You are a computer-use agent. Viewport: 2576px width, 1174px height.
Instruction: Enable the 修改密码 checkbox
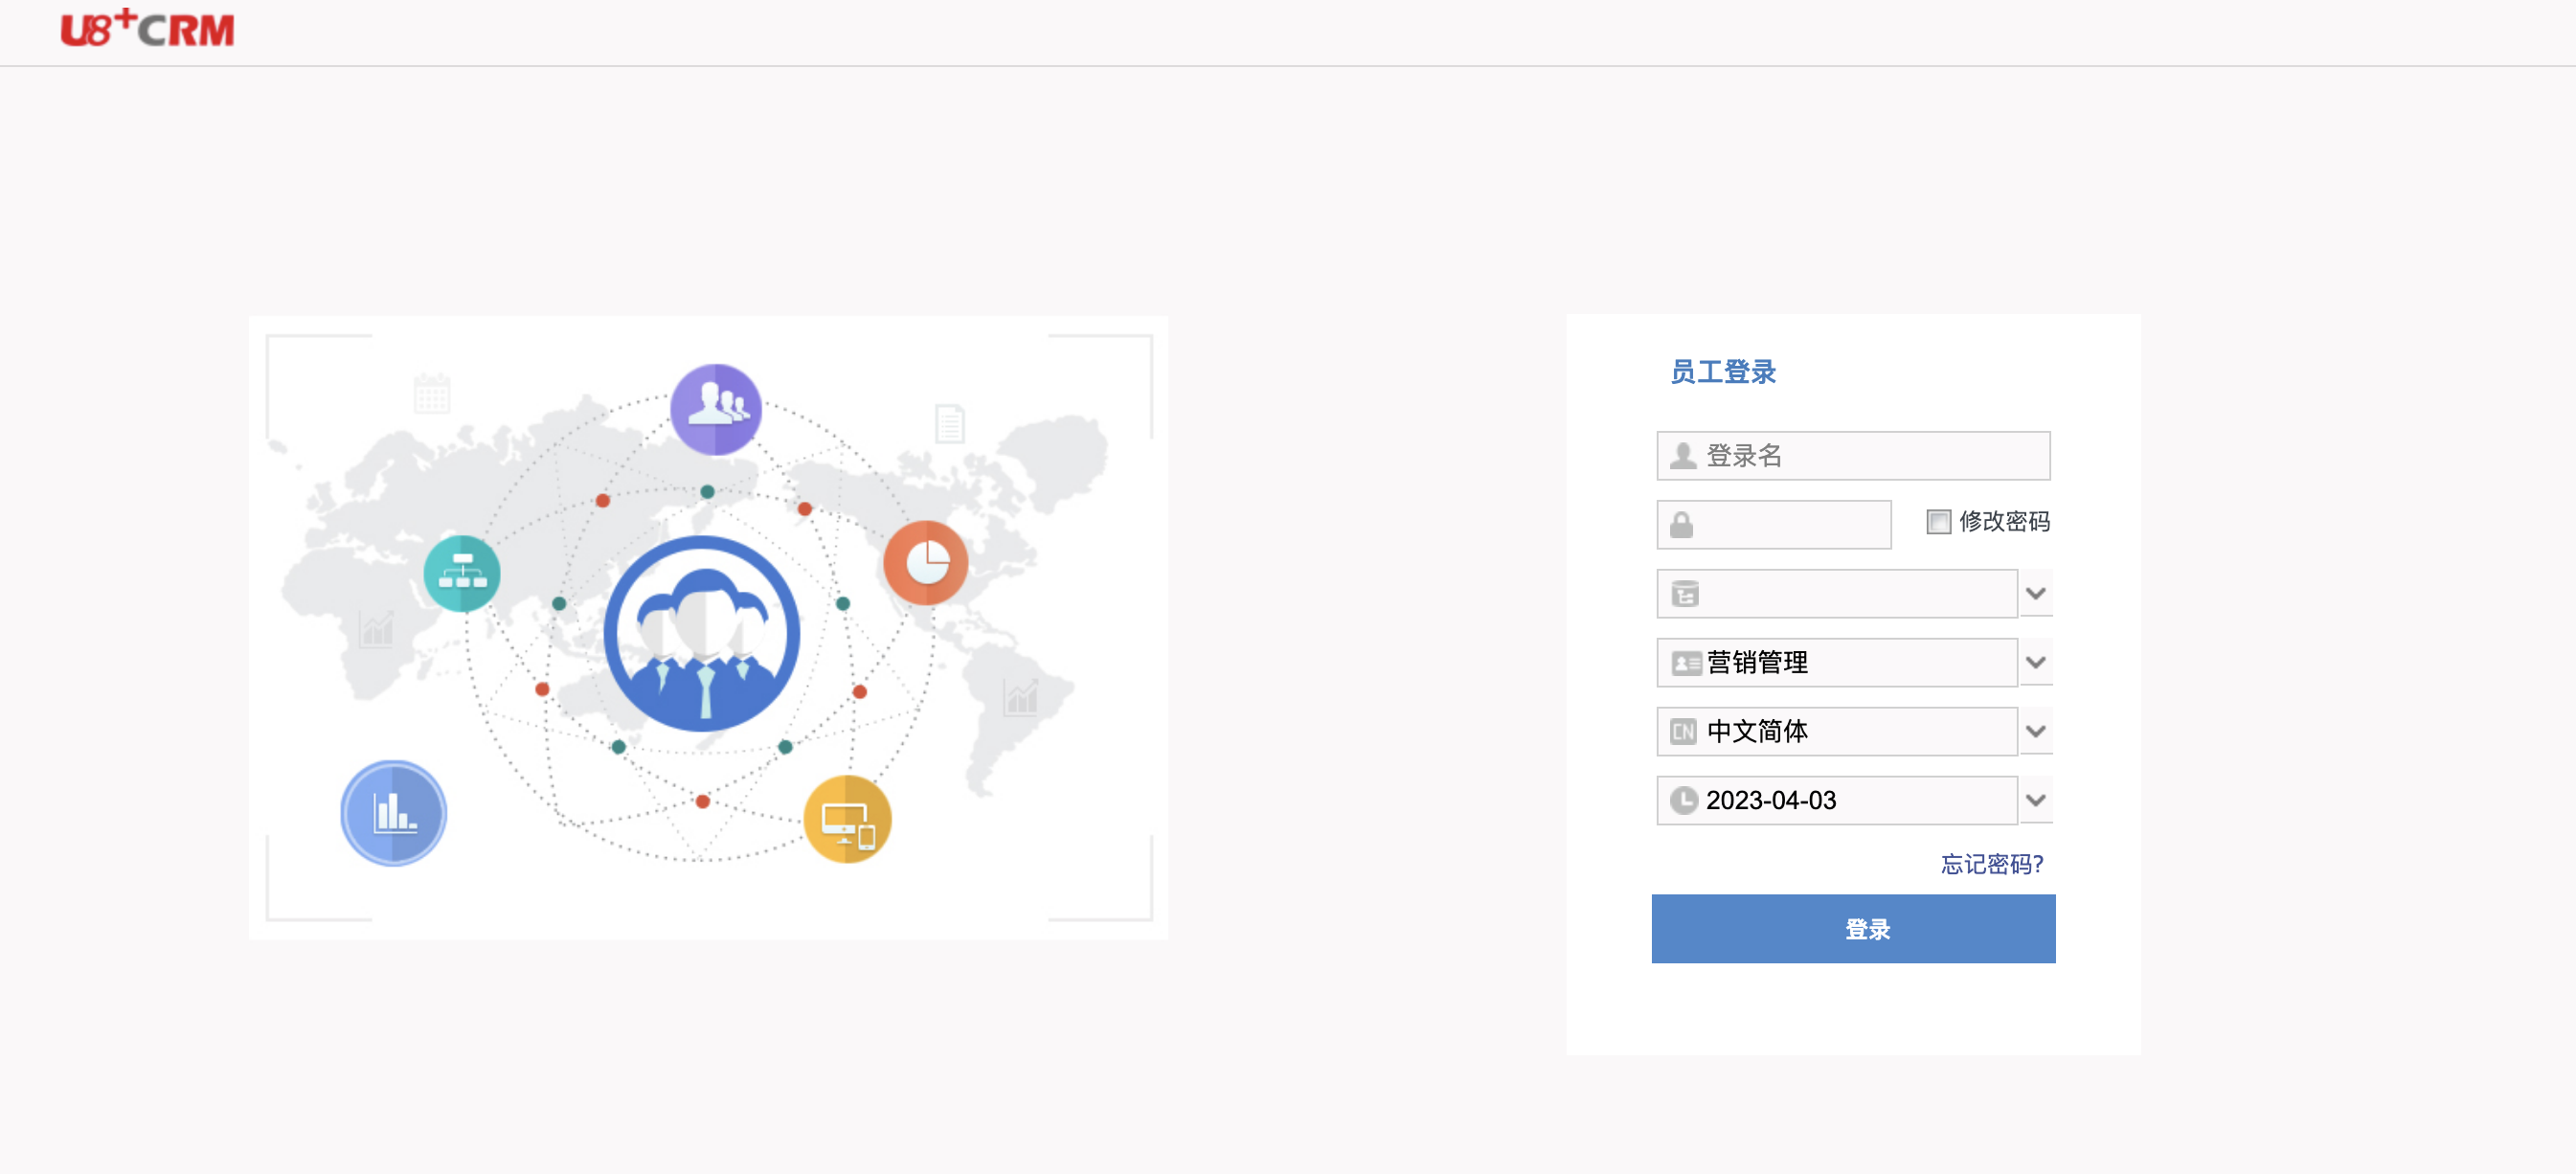(1938, 522)
